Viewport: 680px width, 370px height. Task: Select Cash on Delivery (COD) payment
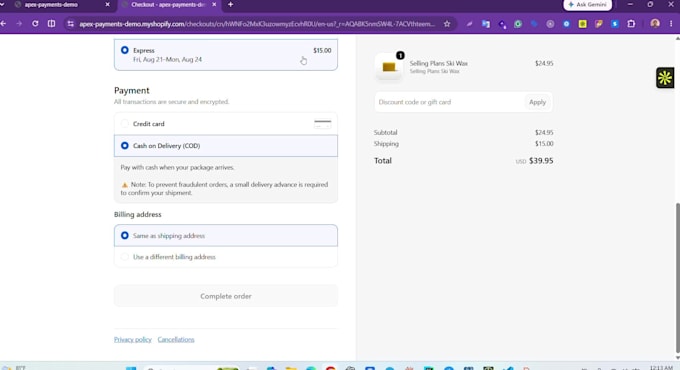click(x=226, y=146)
